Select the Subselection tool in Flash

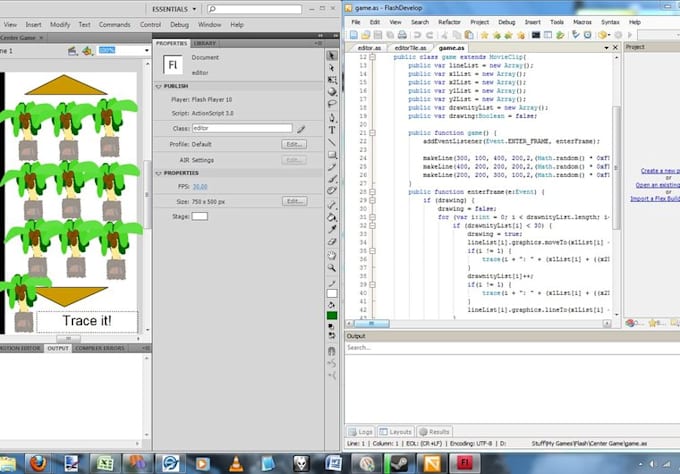pyautogui.click(x=332, y=68)
